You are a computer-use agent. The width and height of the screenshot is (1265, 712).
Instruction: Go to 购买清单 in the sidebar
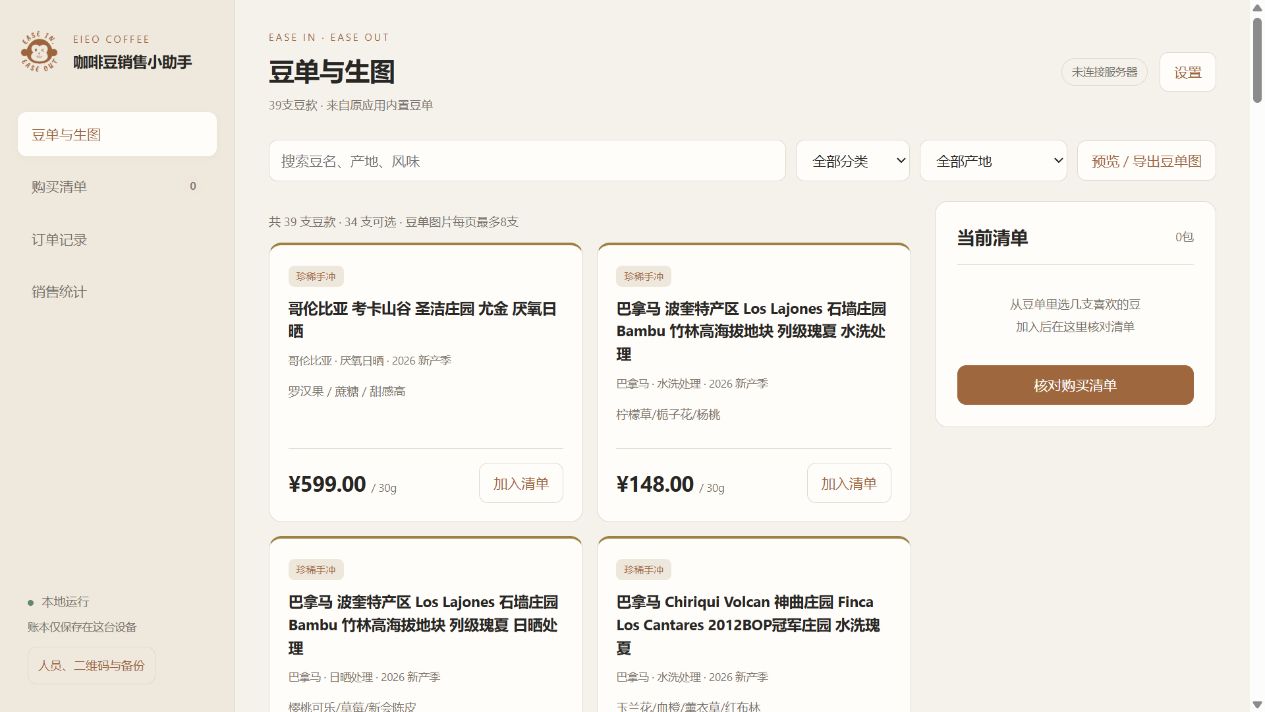point(117,186)
